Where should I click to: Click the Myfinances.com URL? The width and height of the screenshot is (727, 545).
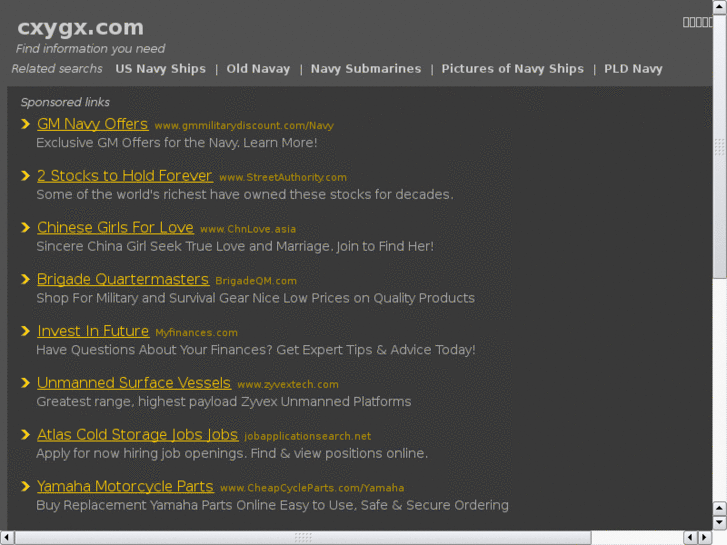[196, 333]
